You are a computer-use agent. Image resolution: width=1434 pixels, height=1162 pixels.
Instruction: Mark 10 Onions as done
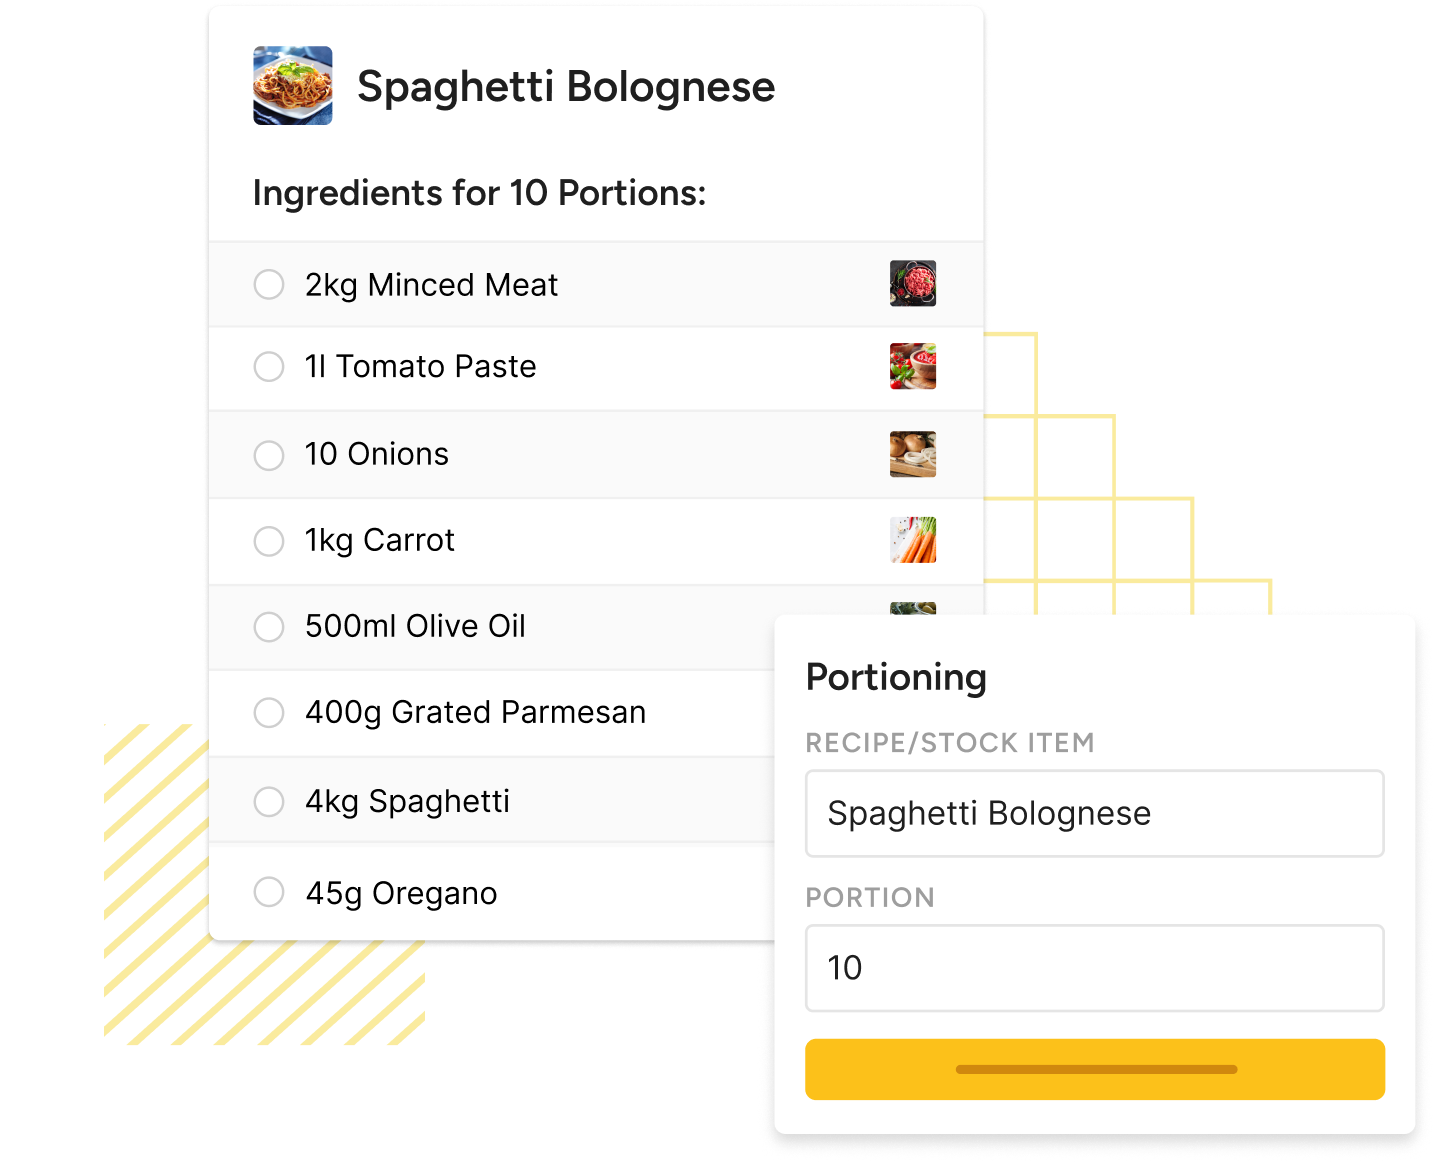pos(269,455)
